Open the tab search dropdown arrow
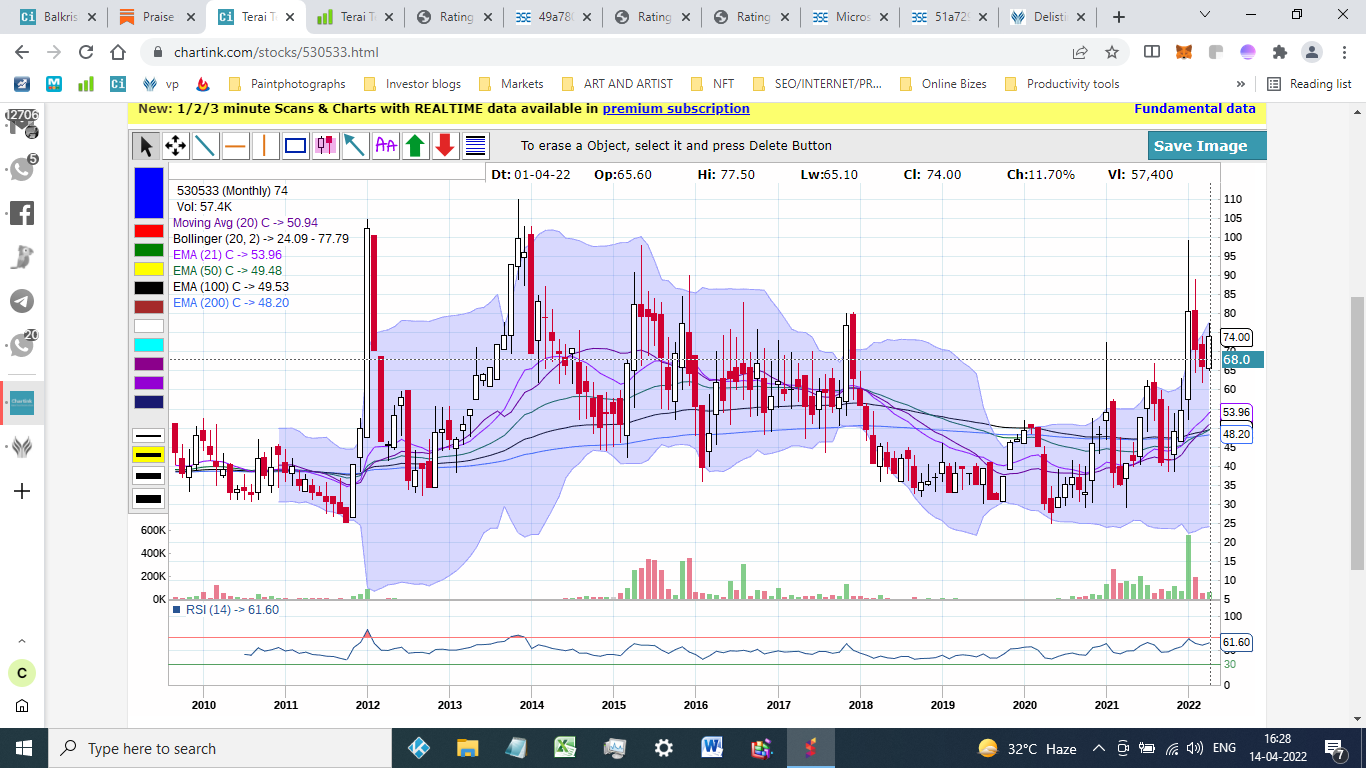 pos(1205,16)
